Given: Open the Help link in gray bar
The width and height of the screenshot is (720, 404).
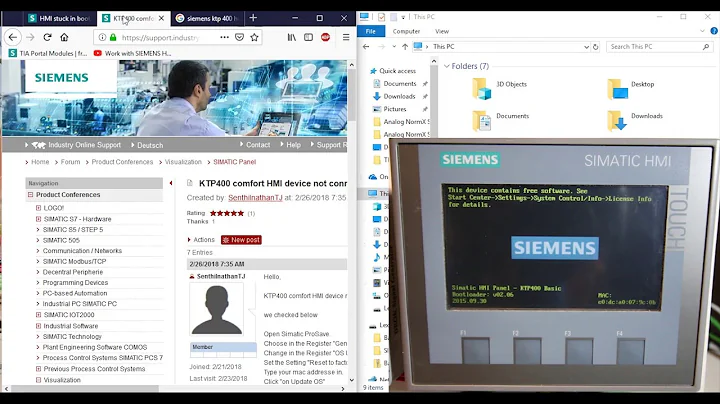Looking at the screenshot, I should (x=293, y=145).
